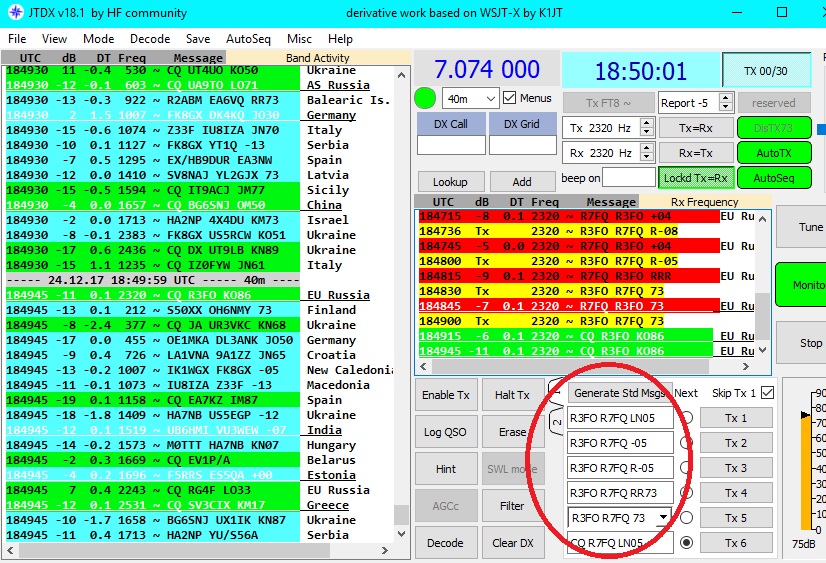Toggle the Lockd Tx=Rx button
The image size is (826, 563).
click(x=694, y=178)
